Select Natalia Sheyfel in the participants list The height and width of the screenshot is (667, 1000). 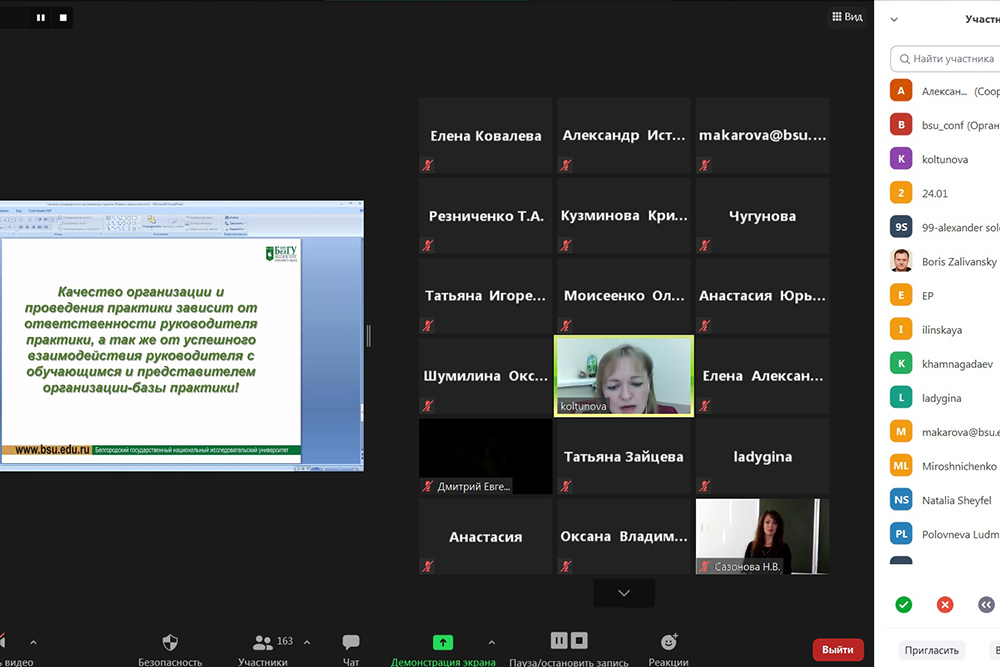pyautogui.click(x=945, y=500)
